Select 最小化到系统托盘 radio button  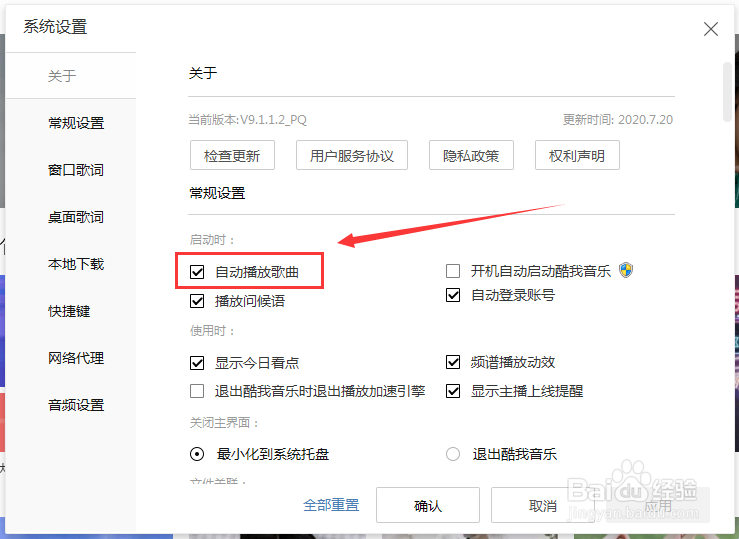click(197, 454)
